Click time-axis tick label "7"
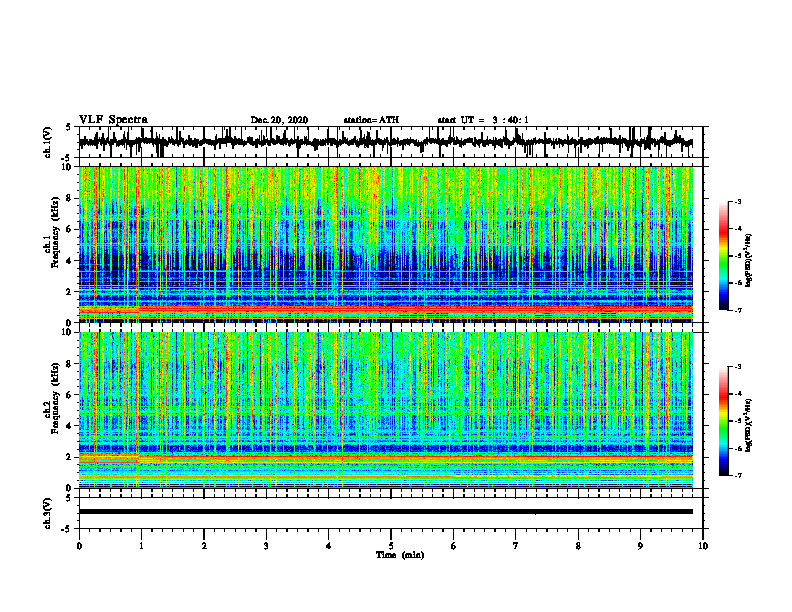 pos(516,546)
